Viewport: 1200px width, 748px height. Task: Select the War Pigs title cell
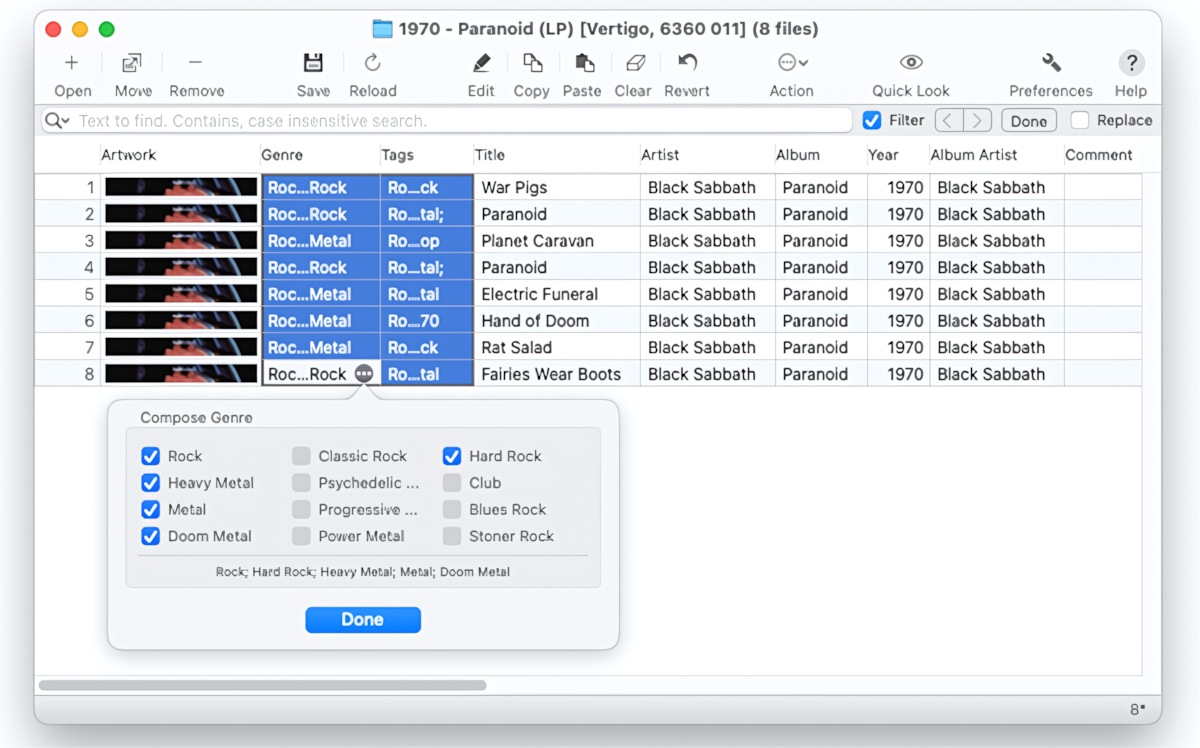(557, 187)
